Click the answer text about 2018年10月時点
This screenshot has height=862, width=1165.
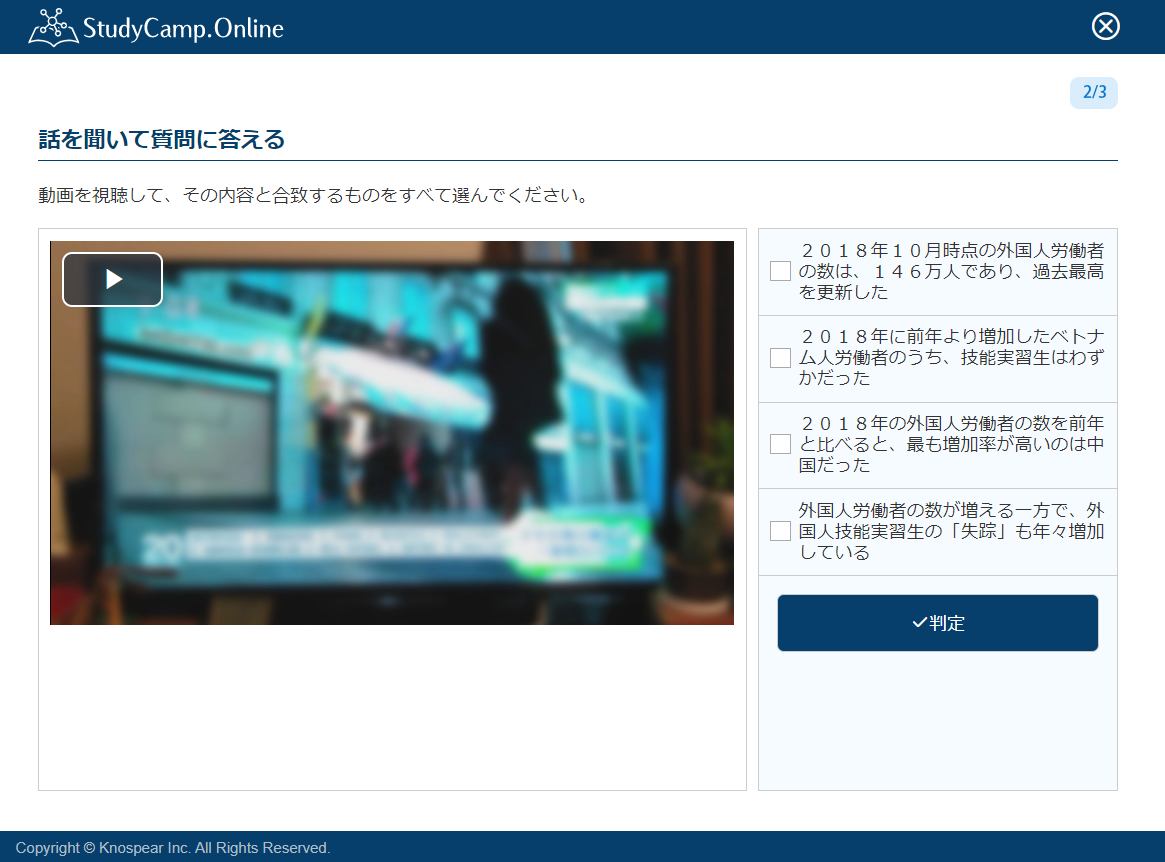pyautogui.click(x=951, y=271)
